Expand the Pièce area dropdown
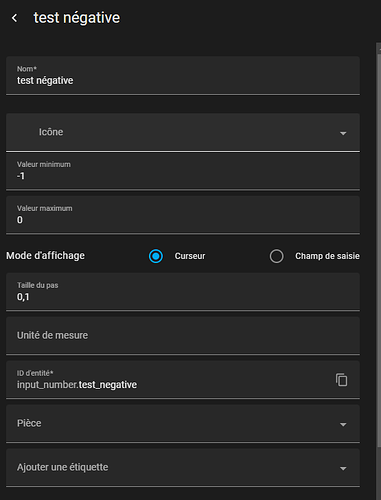 point(343,424)
